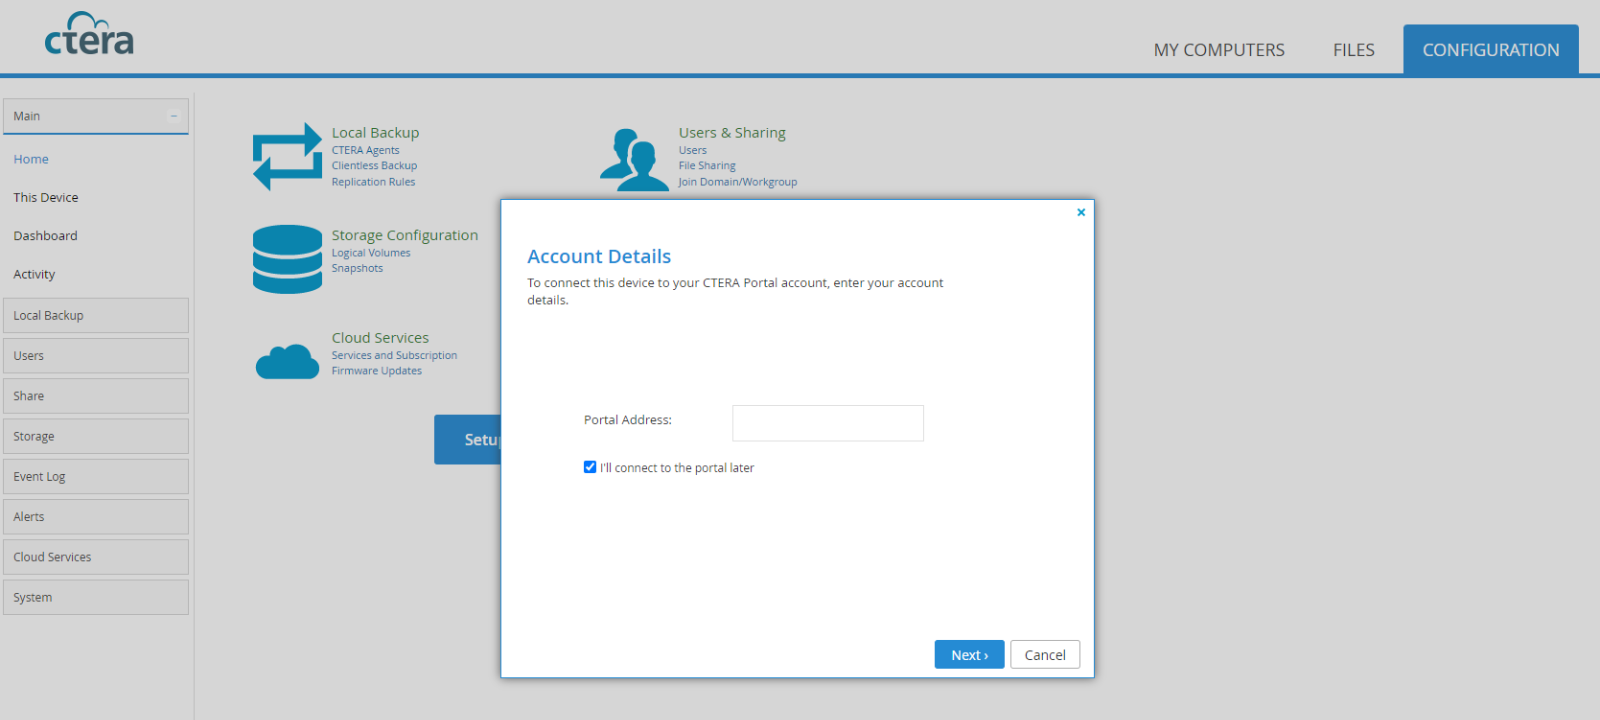This screenshot has height=720, width=1600.
Task: Toggle 'I'll connect to the portal later' checkbox
Action: coord(590,467)
